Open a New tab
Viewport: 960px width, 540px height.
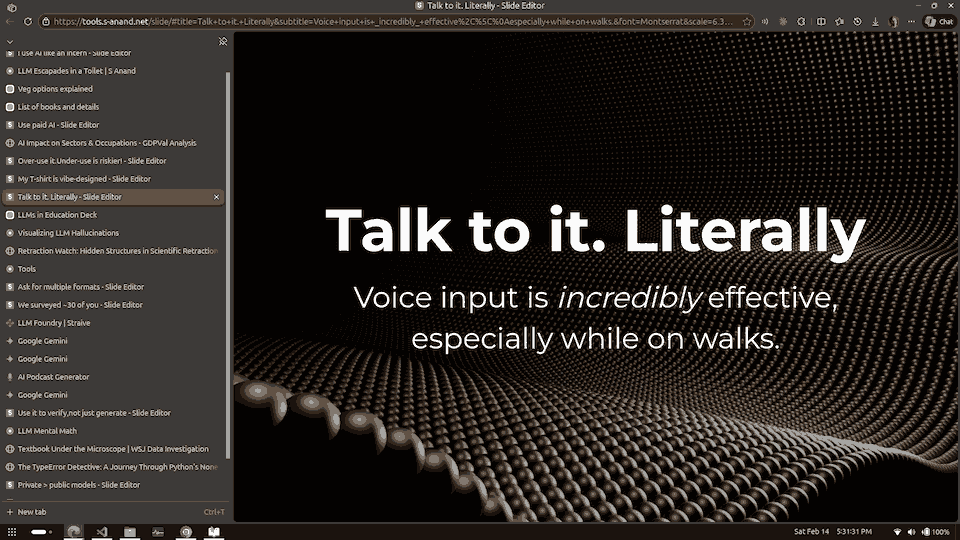(115, 512)
